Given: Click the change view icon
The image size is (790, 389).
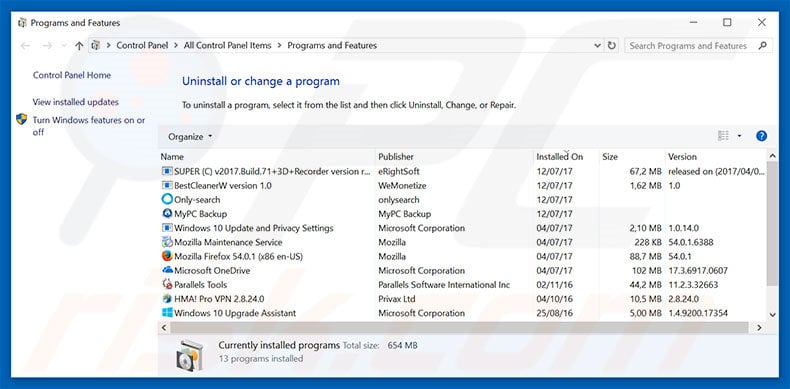Looking at the screenshot, I should [723, 136].
